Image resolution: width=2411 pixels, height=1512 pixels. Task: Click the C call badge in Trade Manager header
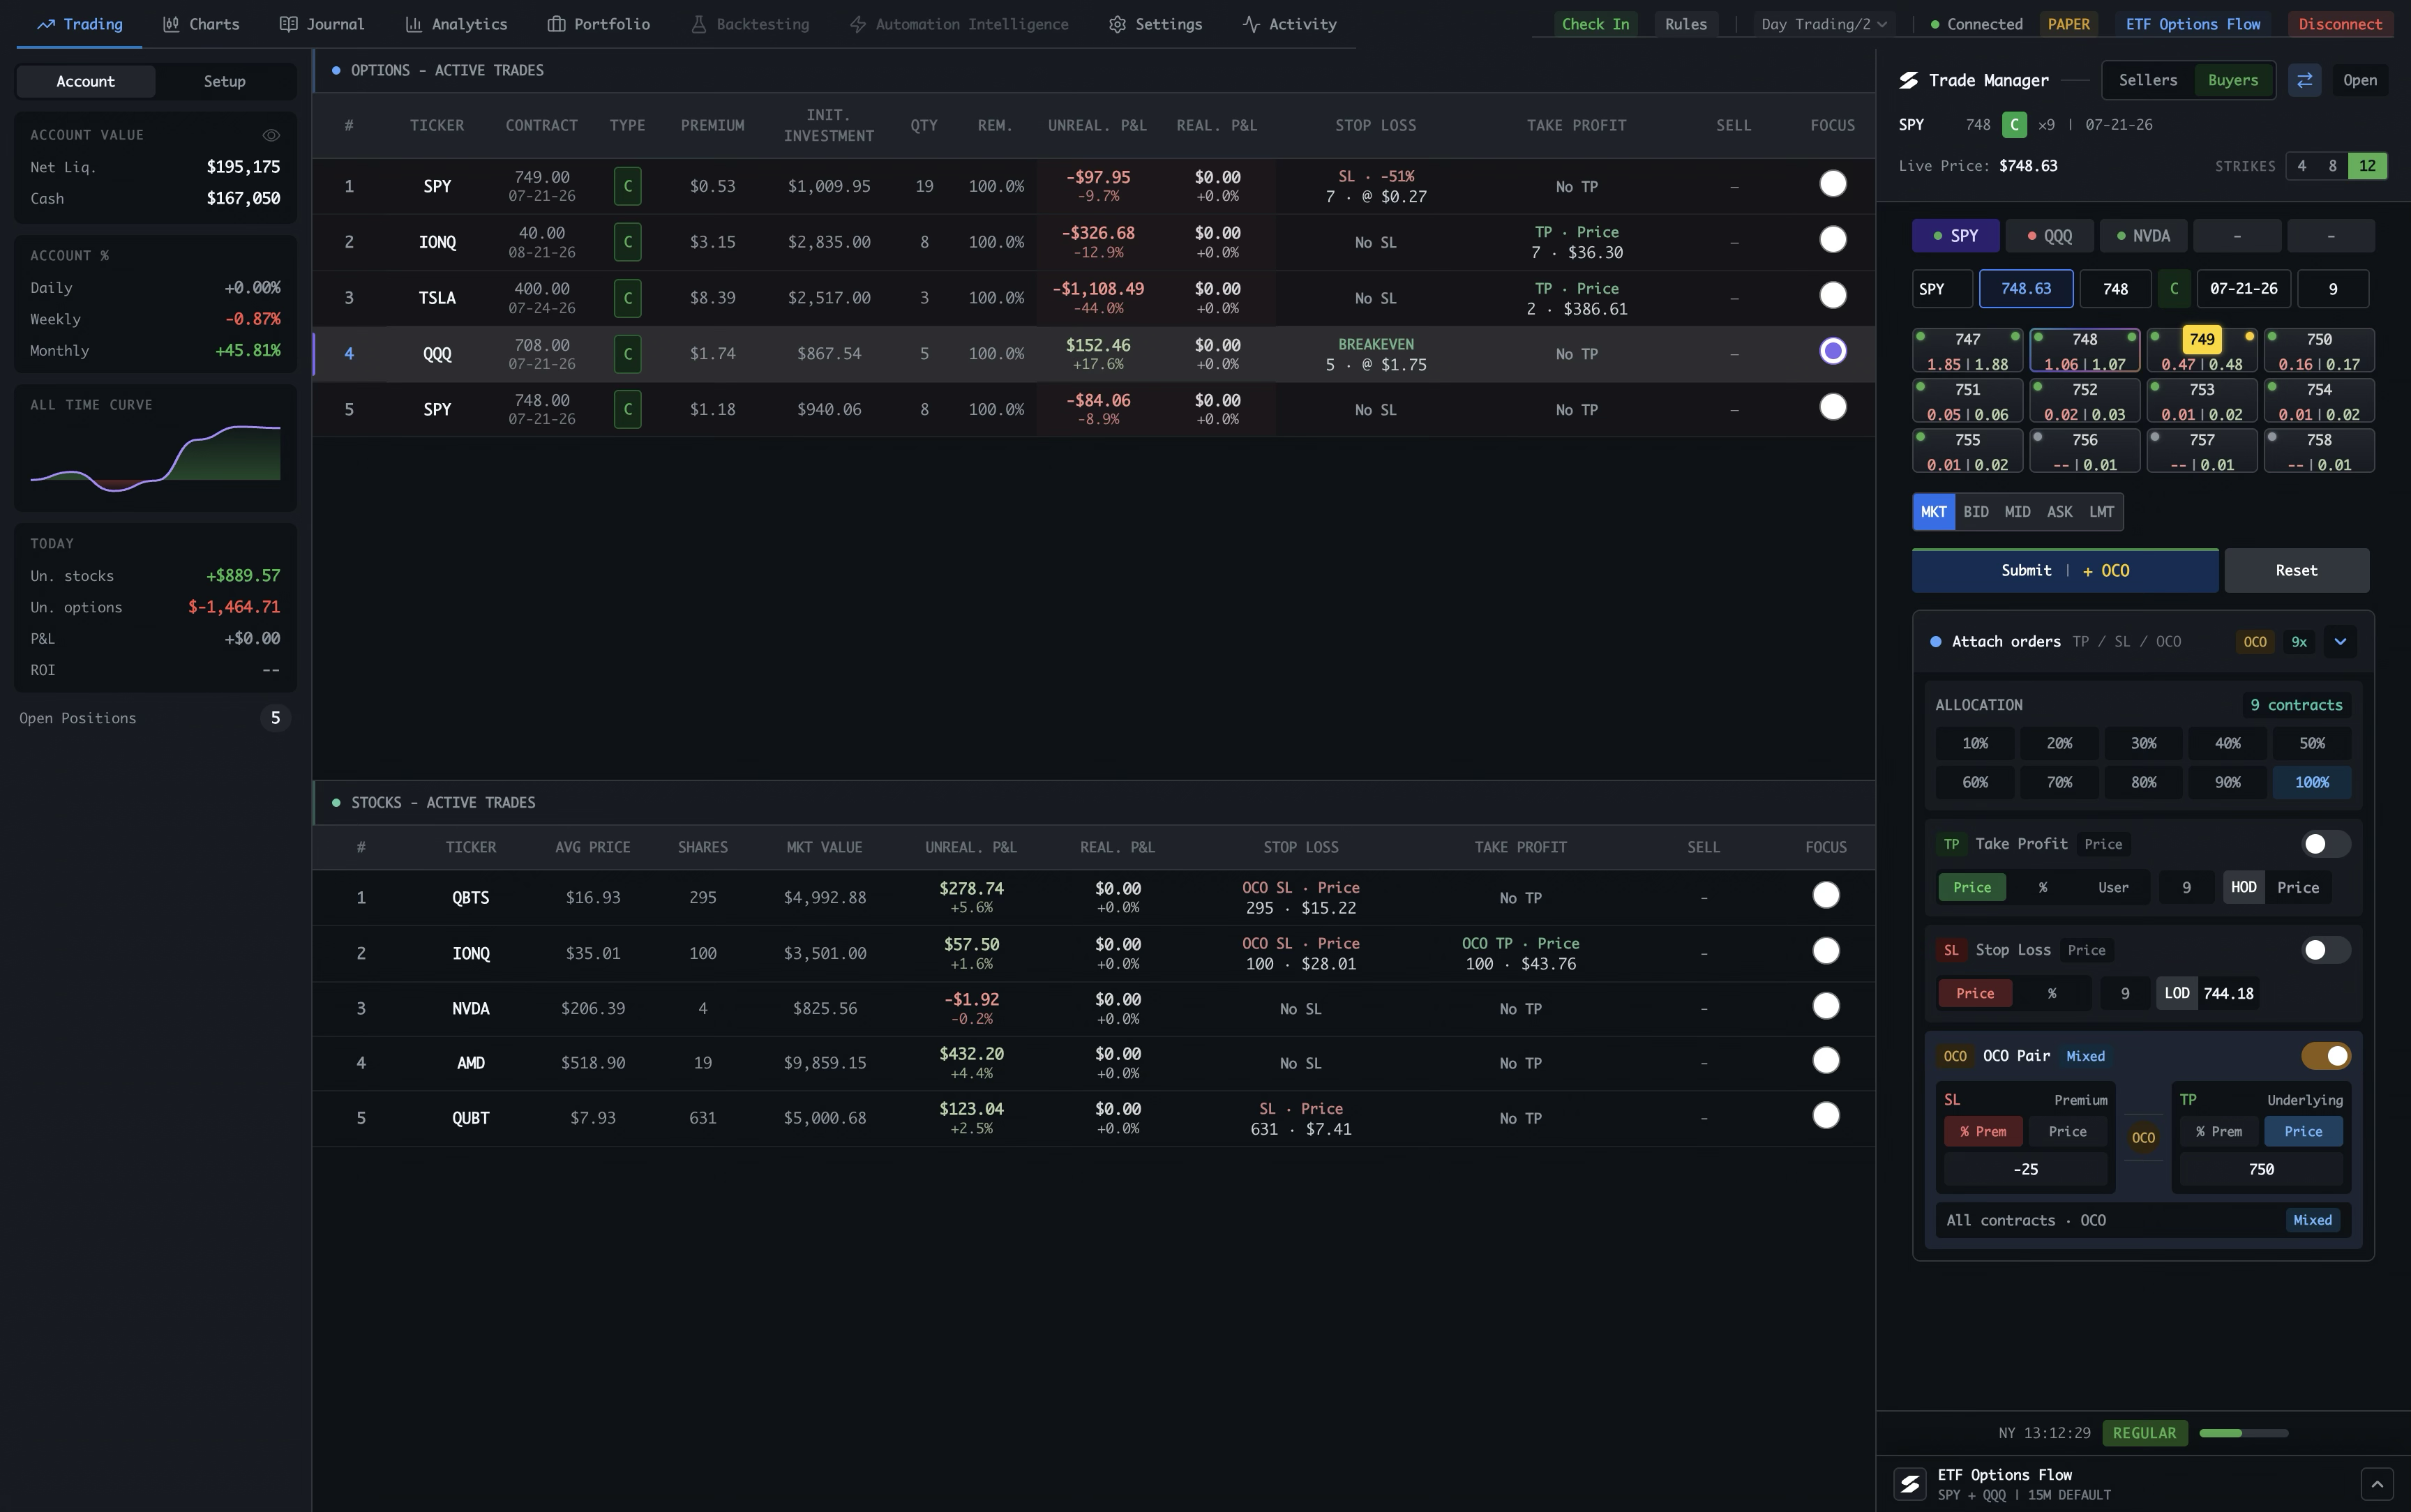[2014, 125]
